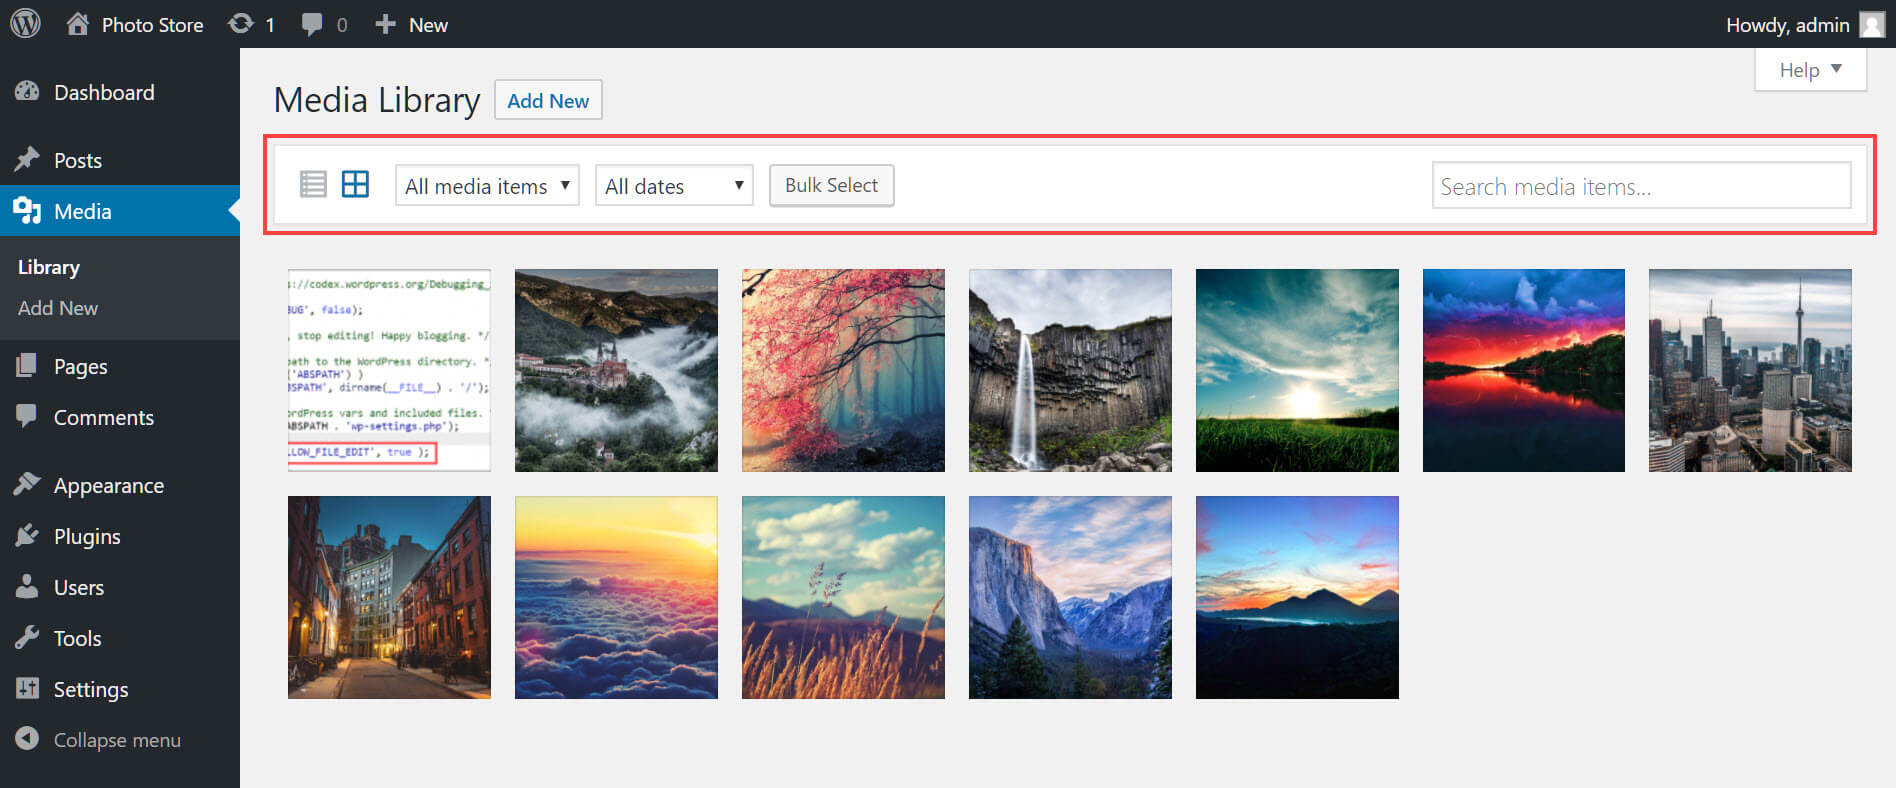Open the Settings menu label
Screen dimensions: 1896x788
[90, 689]
